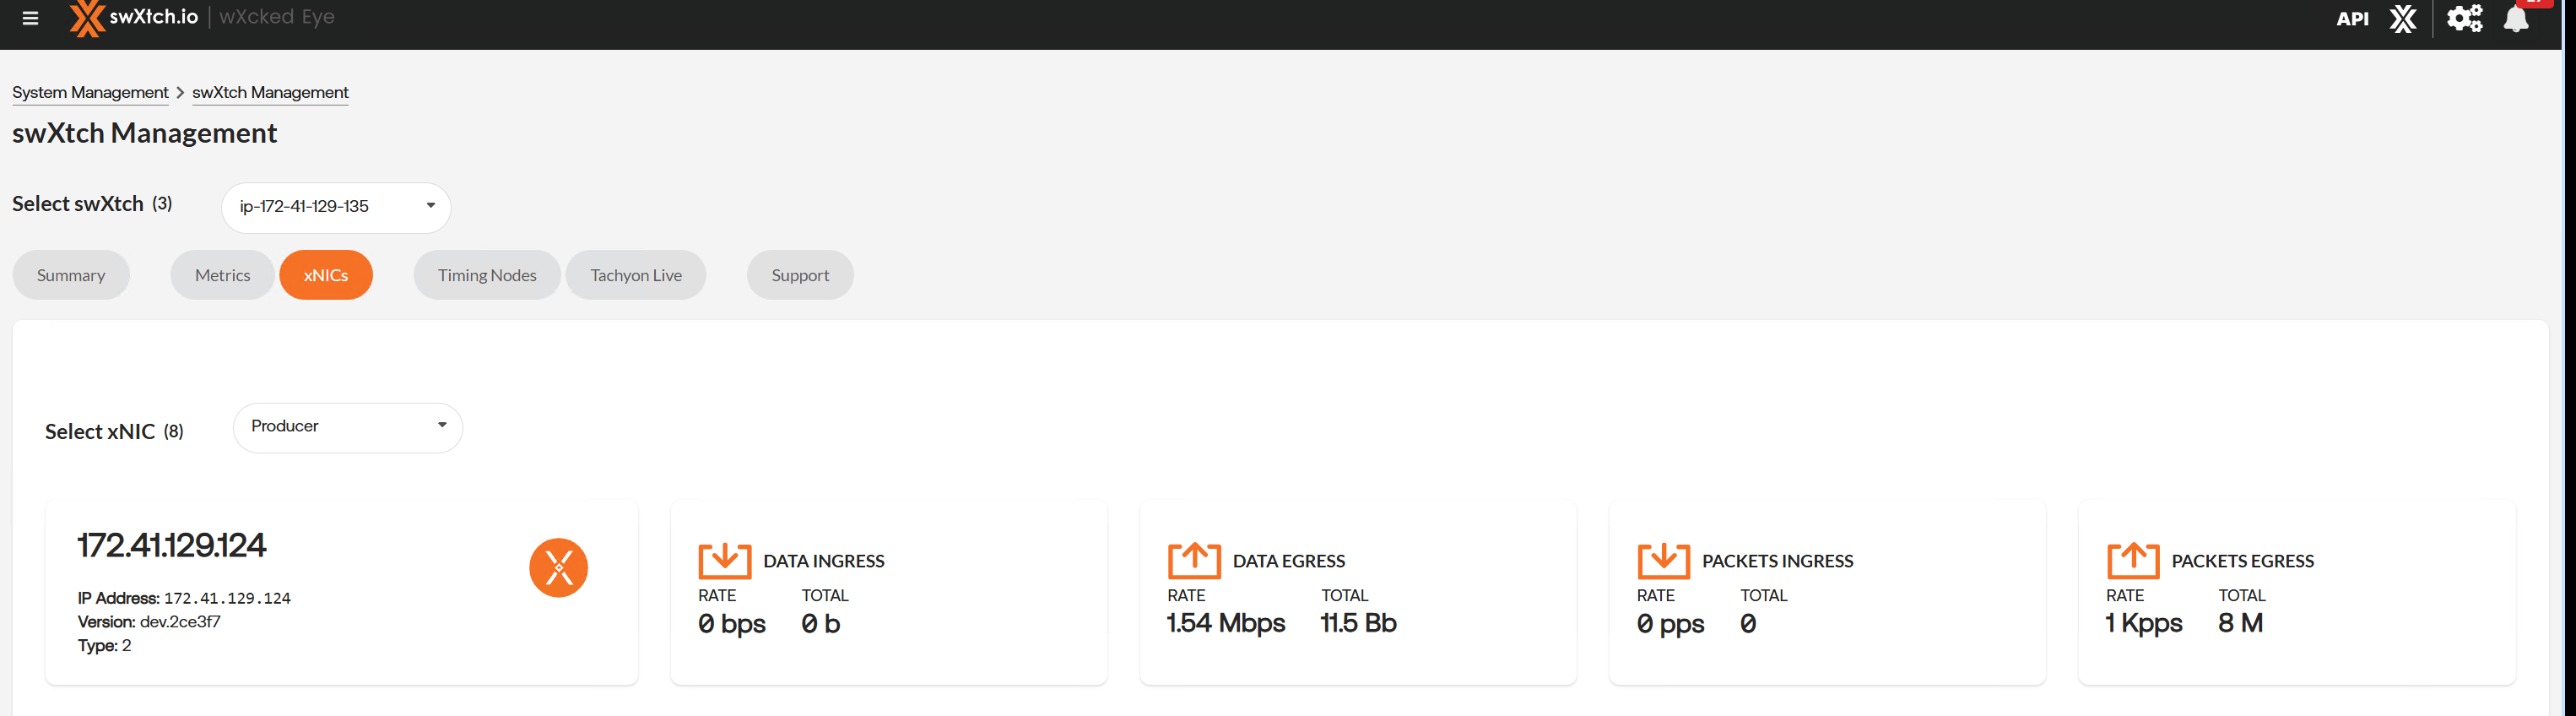Click the Packets Egress icon

pyautogui.click(x=2132, y=561)
